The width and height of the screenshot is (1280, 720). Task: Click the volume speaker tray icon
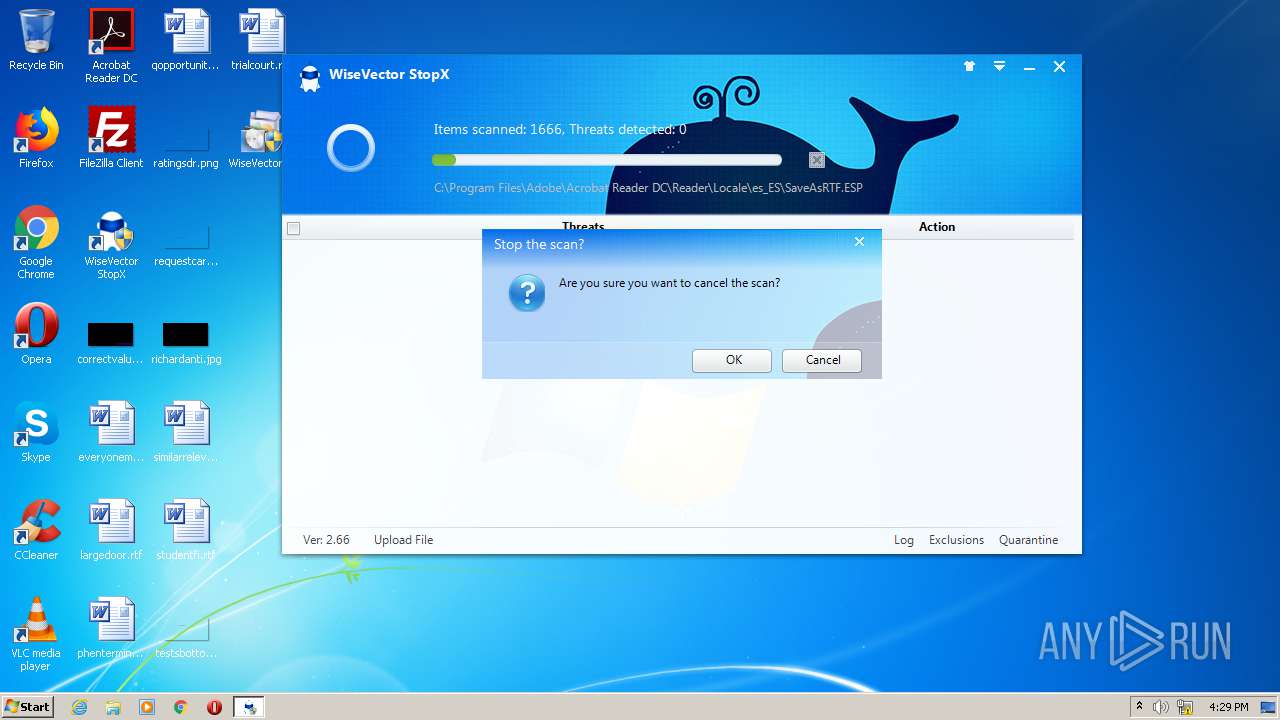(x=1160, y=707)
